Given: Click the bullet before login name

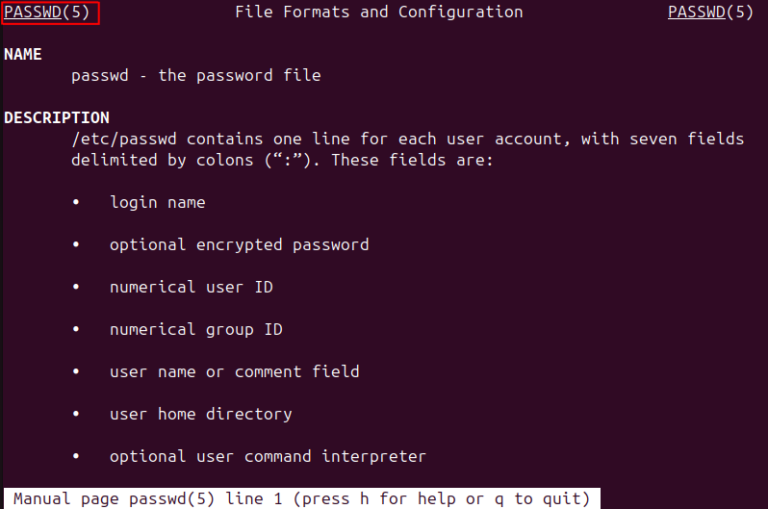Looking at the screenshot, I should (76, 203).
